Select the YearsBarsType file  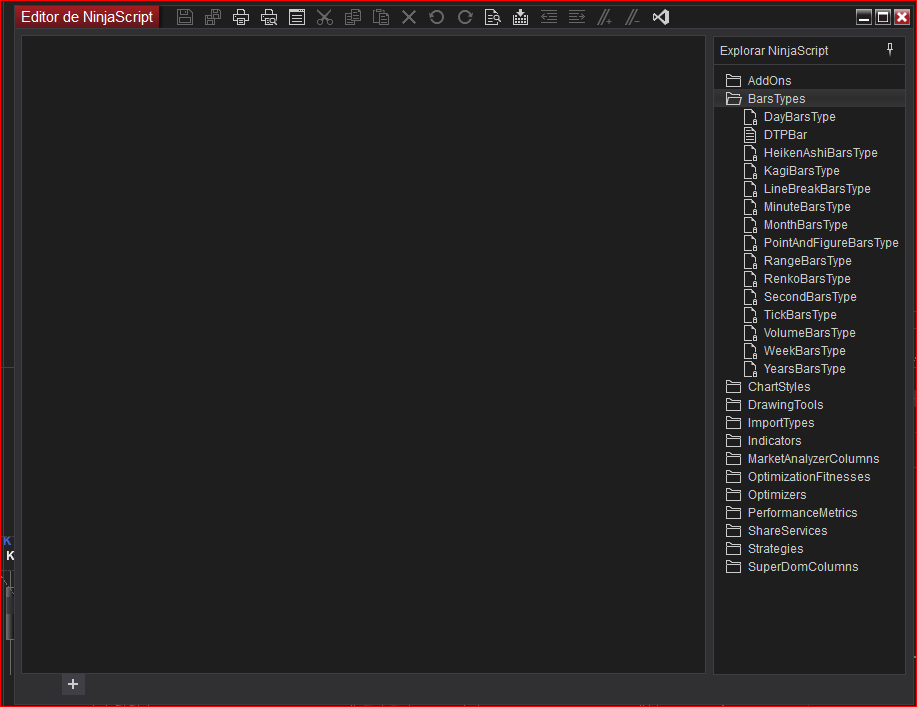[x=795, y=369]
